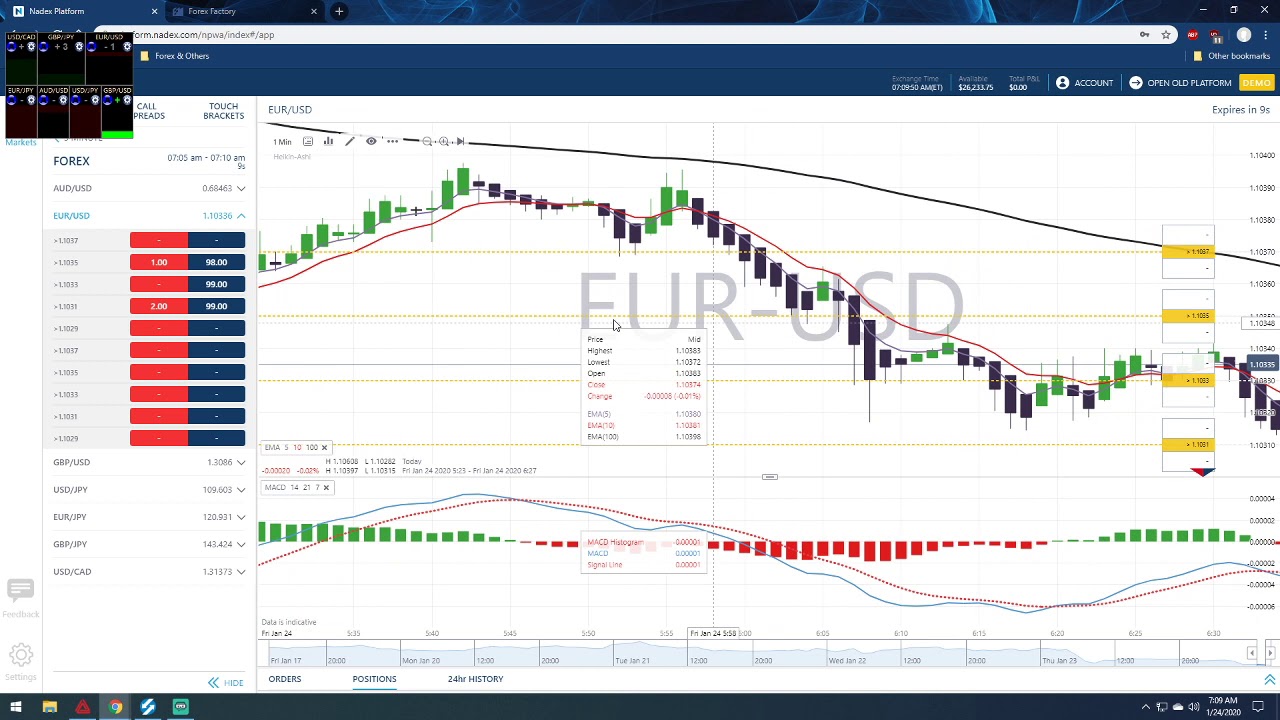Screen dimensions: 1280x720
Task: Open the volume control in system tray
Action: point(1193,707)
